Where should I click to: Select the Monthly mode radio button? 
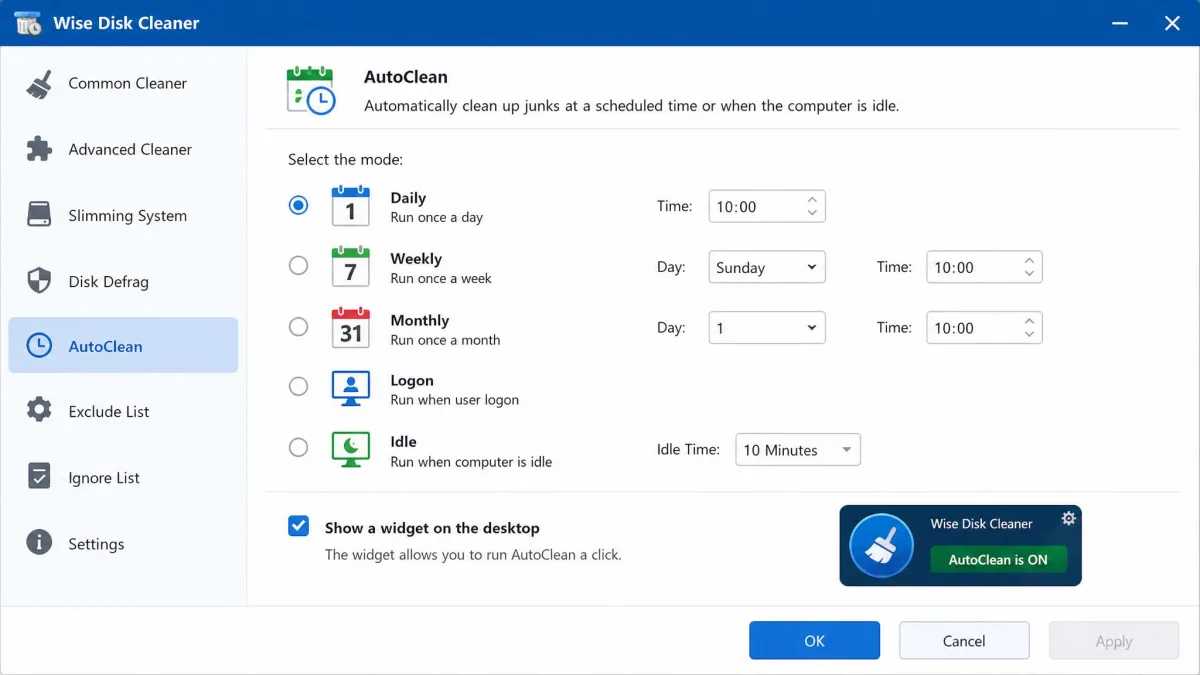[298, 326]
